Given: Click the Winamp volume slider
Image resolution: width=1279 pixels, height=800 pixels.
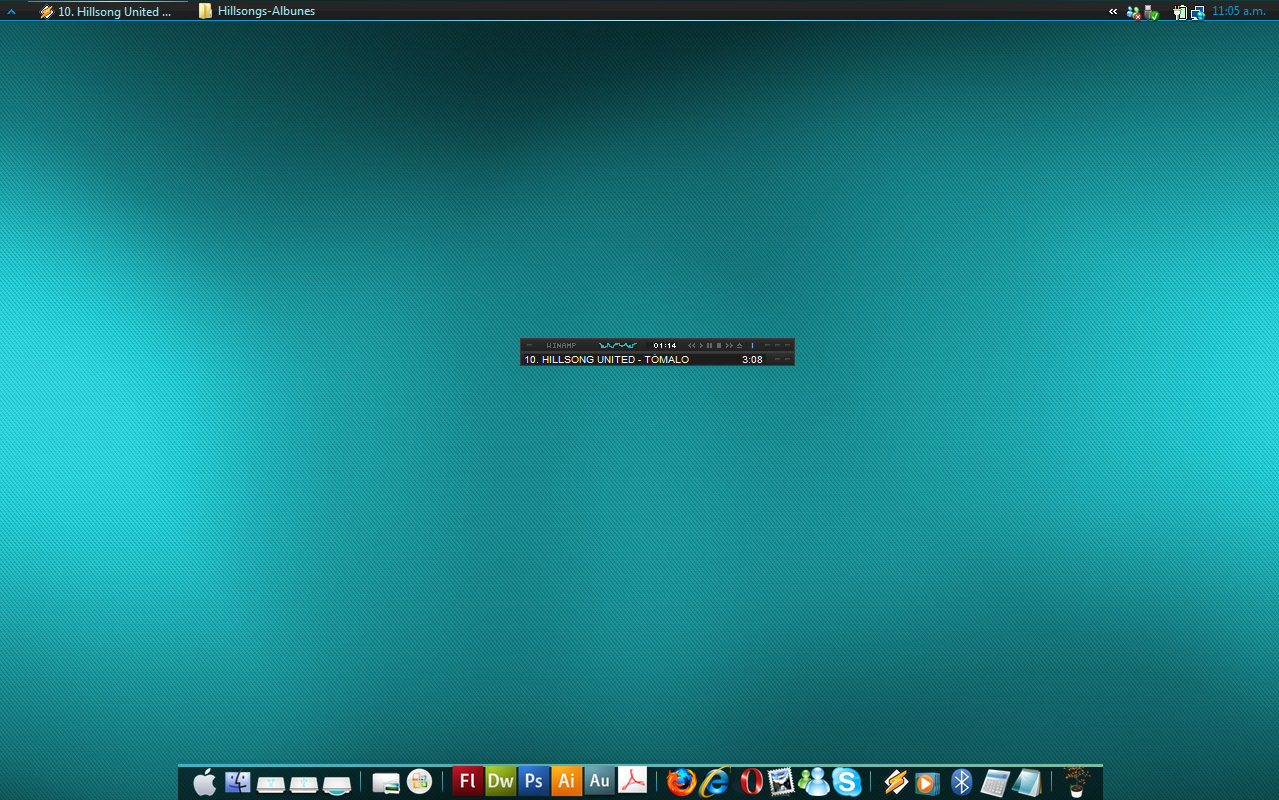Looking at the screenshot, I should tap(752, 345).
